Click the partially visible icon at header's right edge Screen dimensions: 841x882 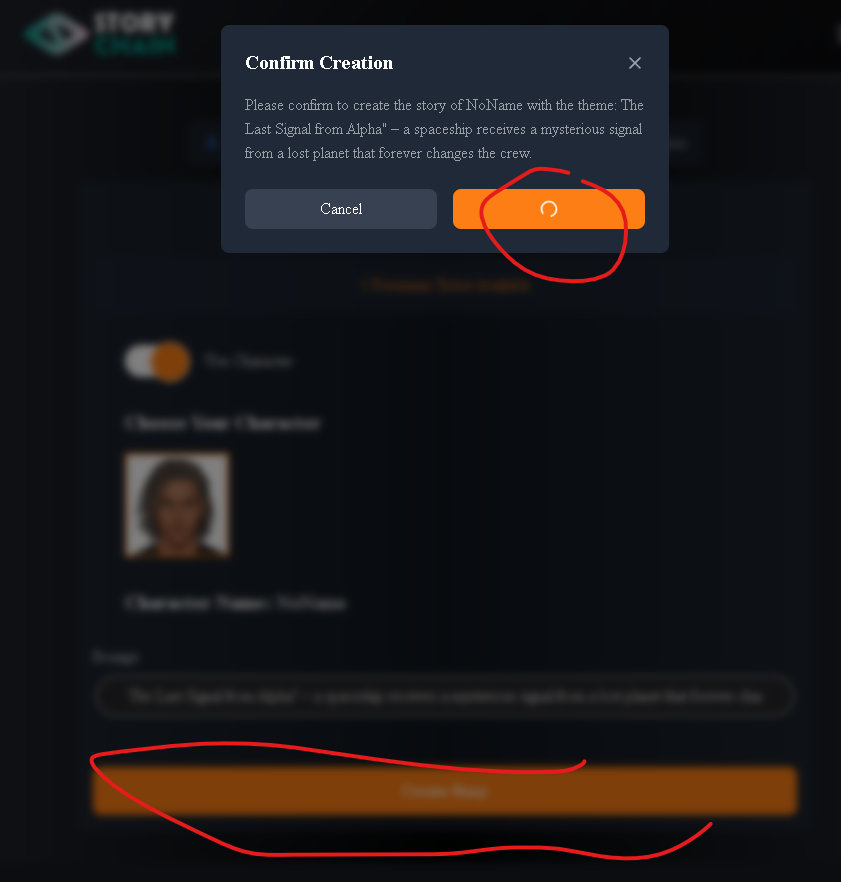click(x=837, y=35)
